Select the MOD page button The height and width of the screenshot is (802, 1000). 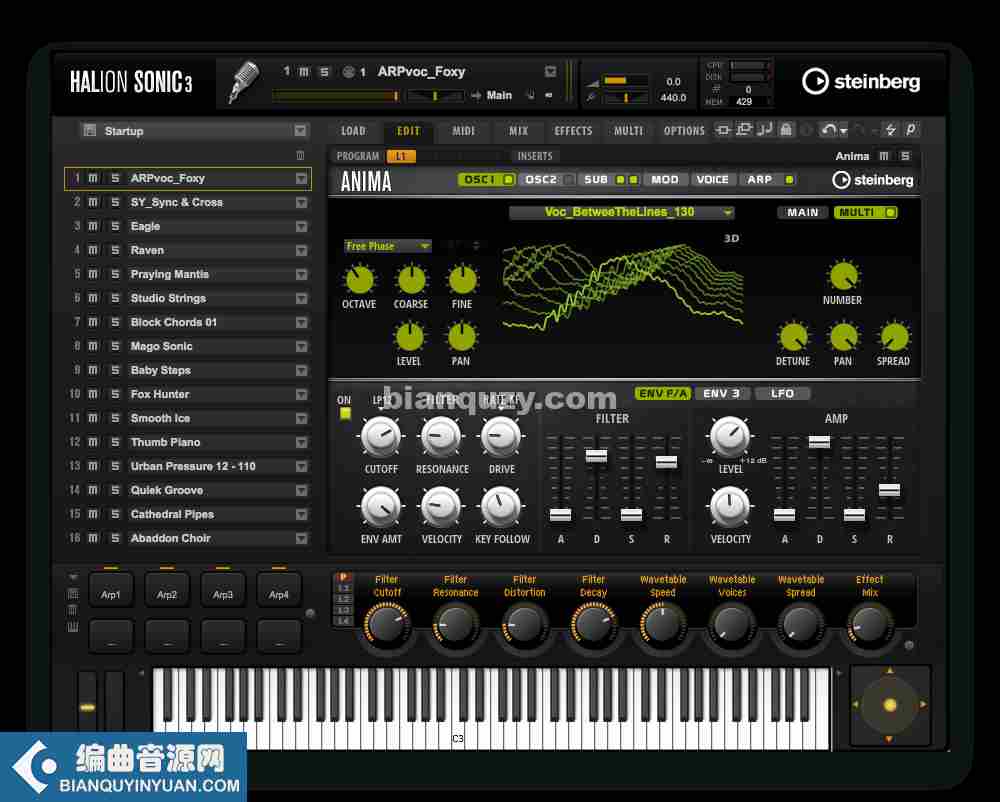tap(665, 180)
